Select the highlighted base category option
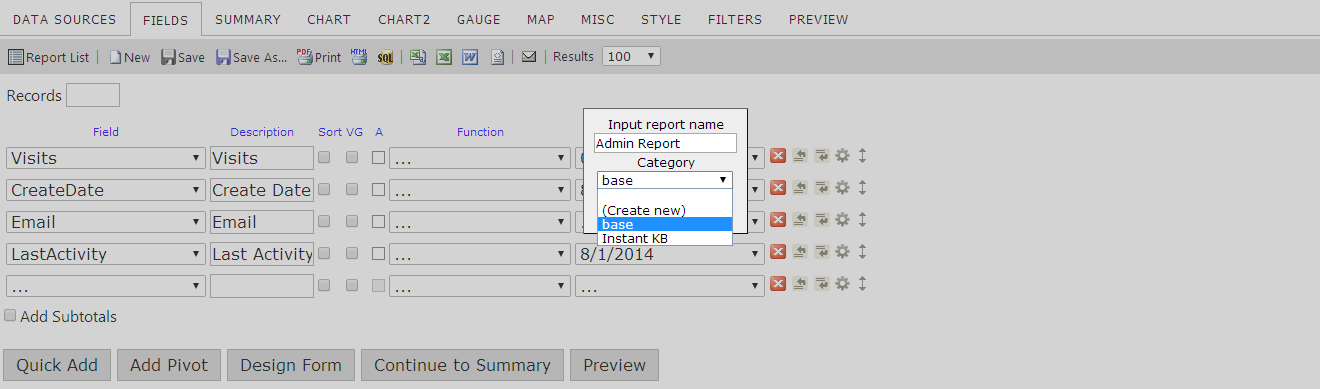Screen dimensions: 1320x389 coord(665,224)
